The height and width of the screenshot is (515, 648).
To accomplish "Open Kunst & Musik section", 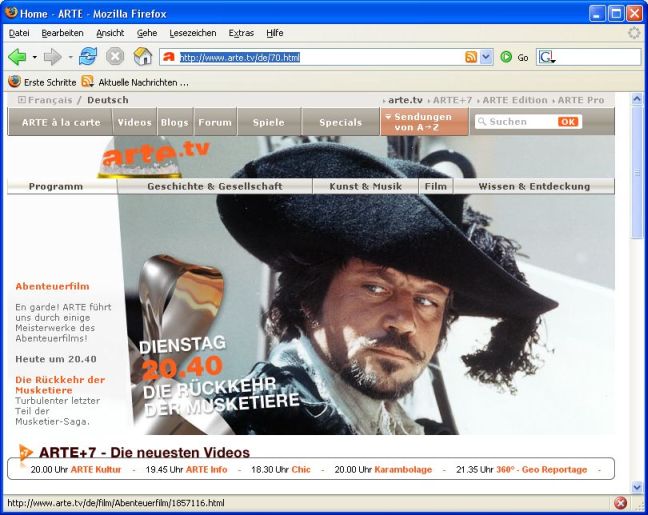I will [365, 186].
